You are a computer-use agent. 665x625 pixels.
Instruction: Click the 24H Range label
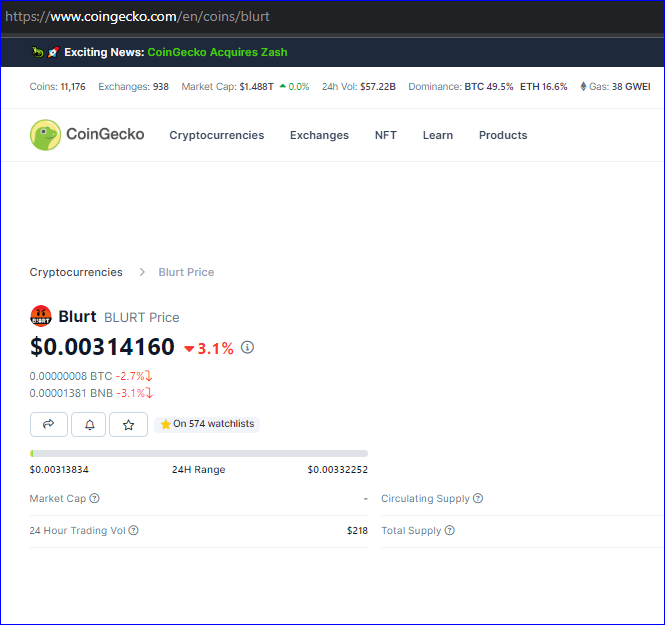coord(198,470)
